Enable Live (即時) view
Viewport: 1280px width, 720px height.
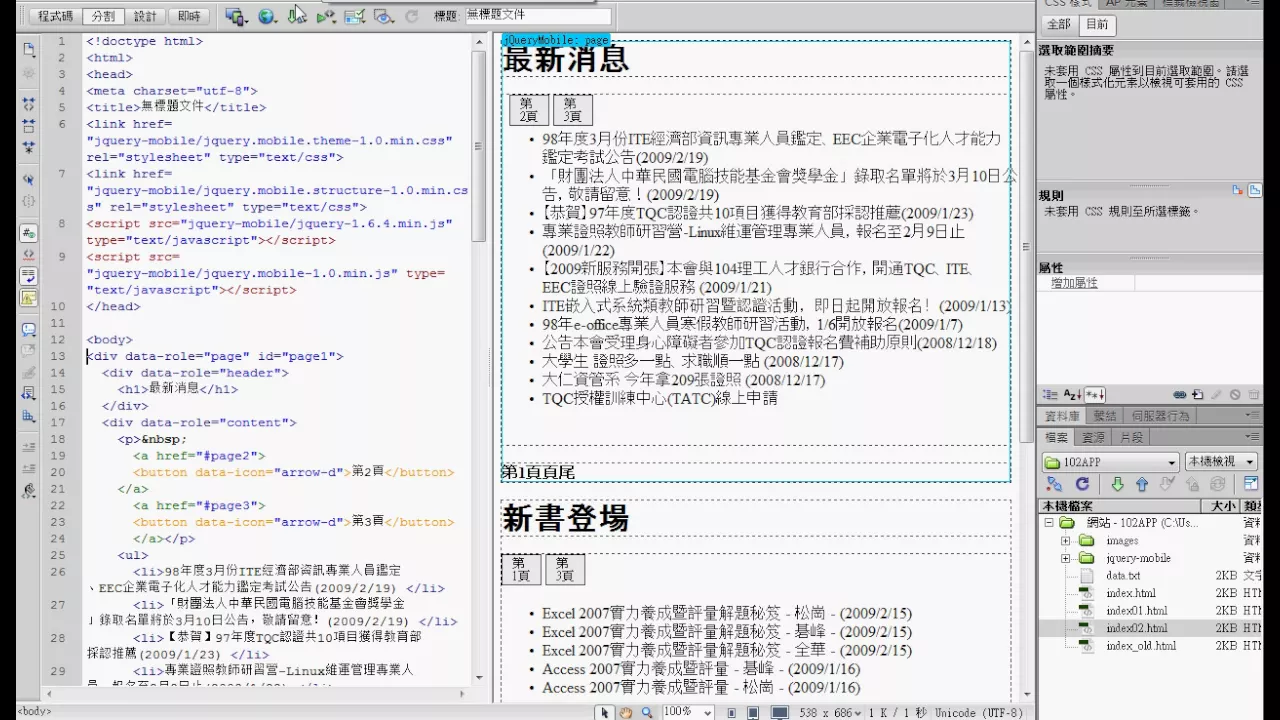(187, 16)
